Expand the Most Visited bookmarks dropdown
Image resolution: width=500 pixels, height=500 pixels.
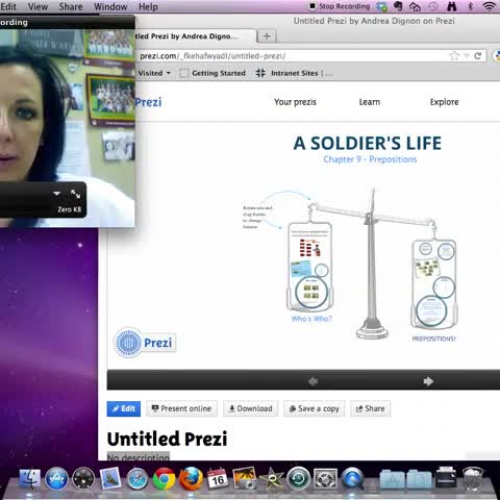click(x=154, y=73)
